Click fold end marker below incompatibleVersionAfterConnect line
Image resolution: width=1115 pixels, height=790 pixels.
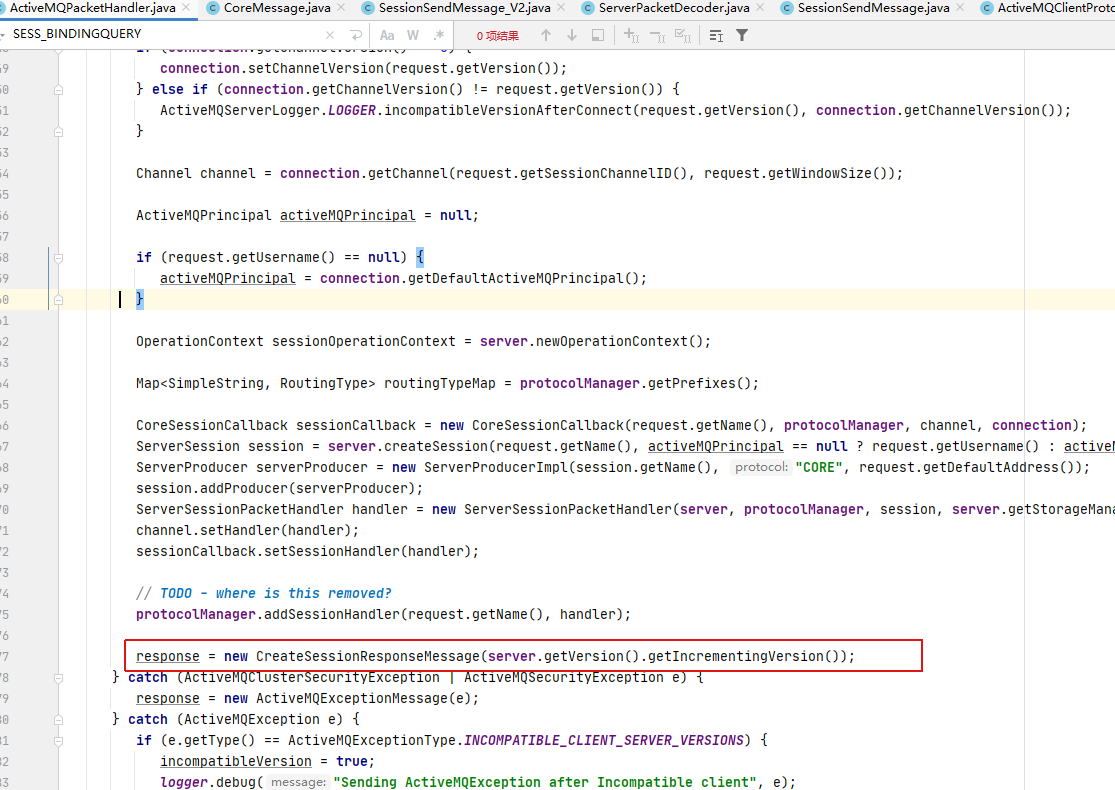58,132
